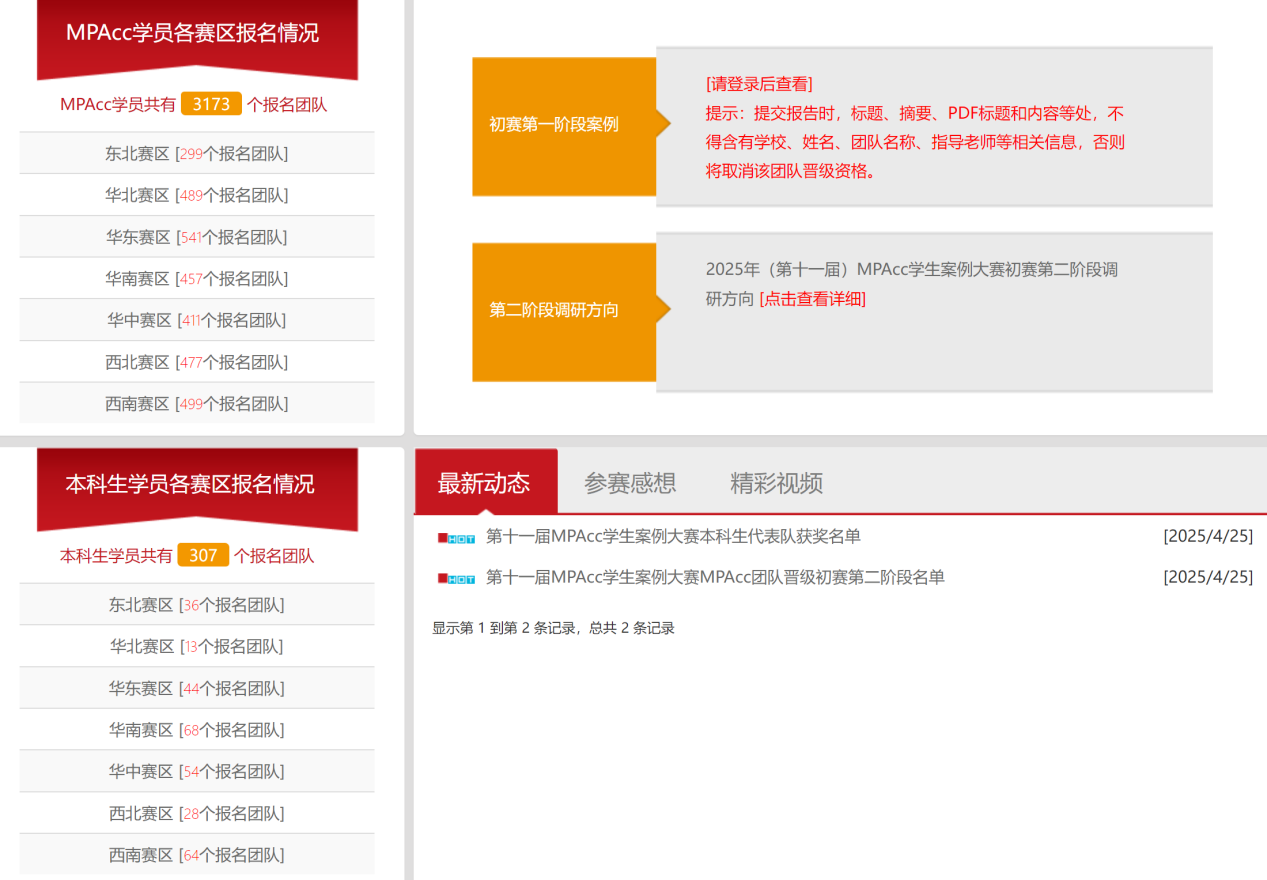This screenshot has width=1267, height=880.
Task: Select MPAcc 华东赛区 row with 541 teams
Action: [x=197, y=237]
